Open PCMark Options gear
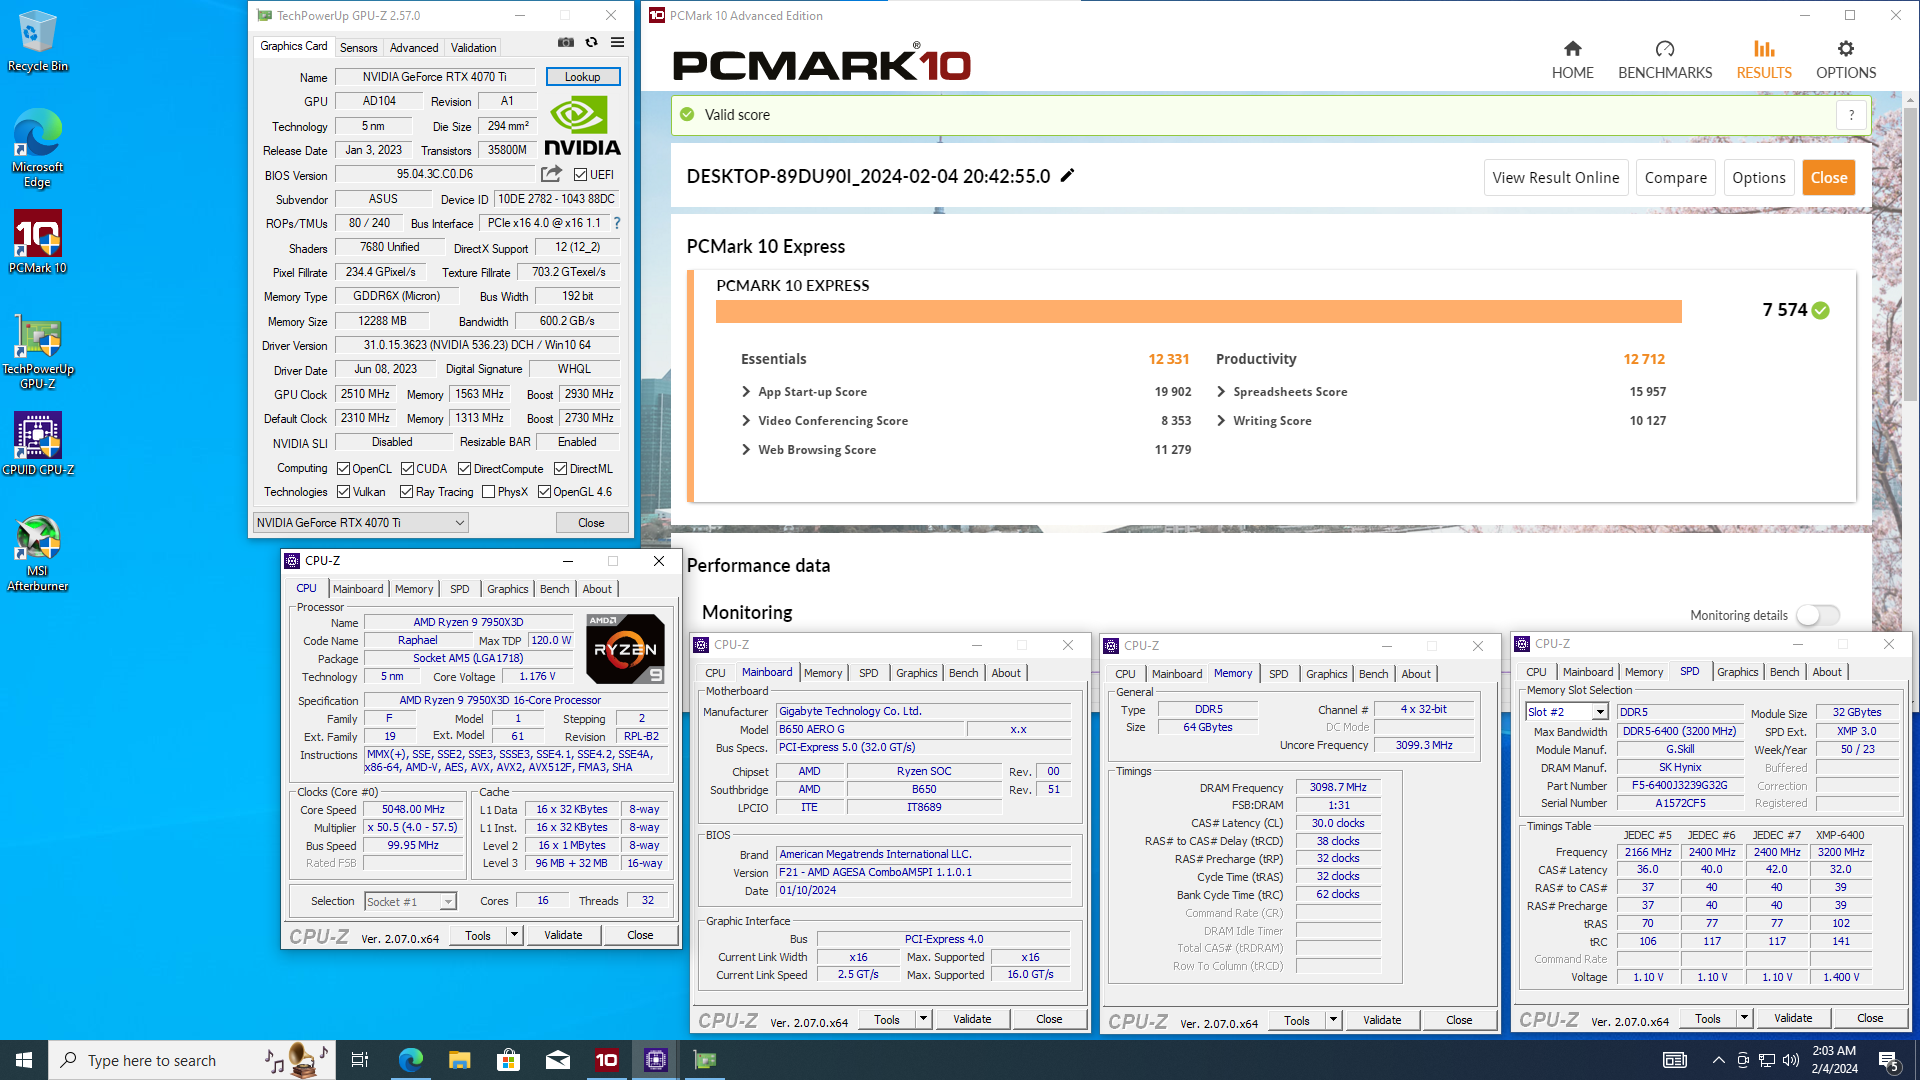1920x1080 pixels. (1846, 60)
